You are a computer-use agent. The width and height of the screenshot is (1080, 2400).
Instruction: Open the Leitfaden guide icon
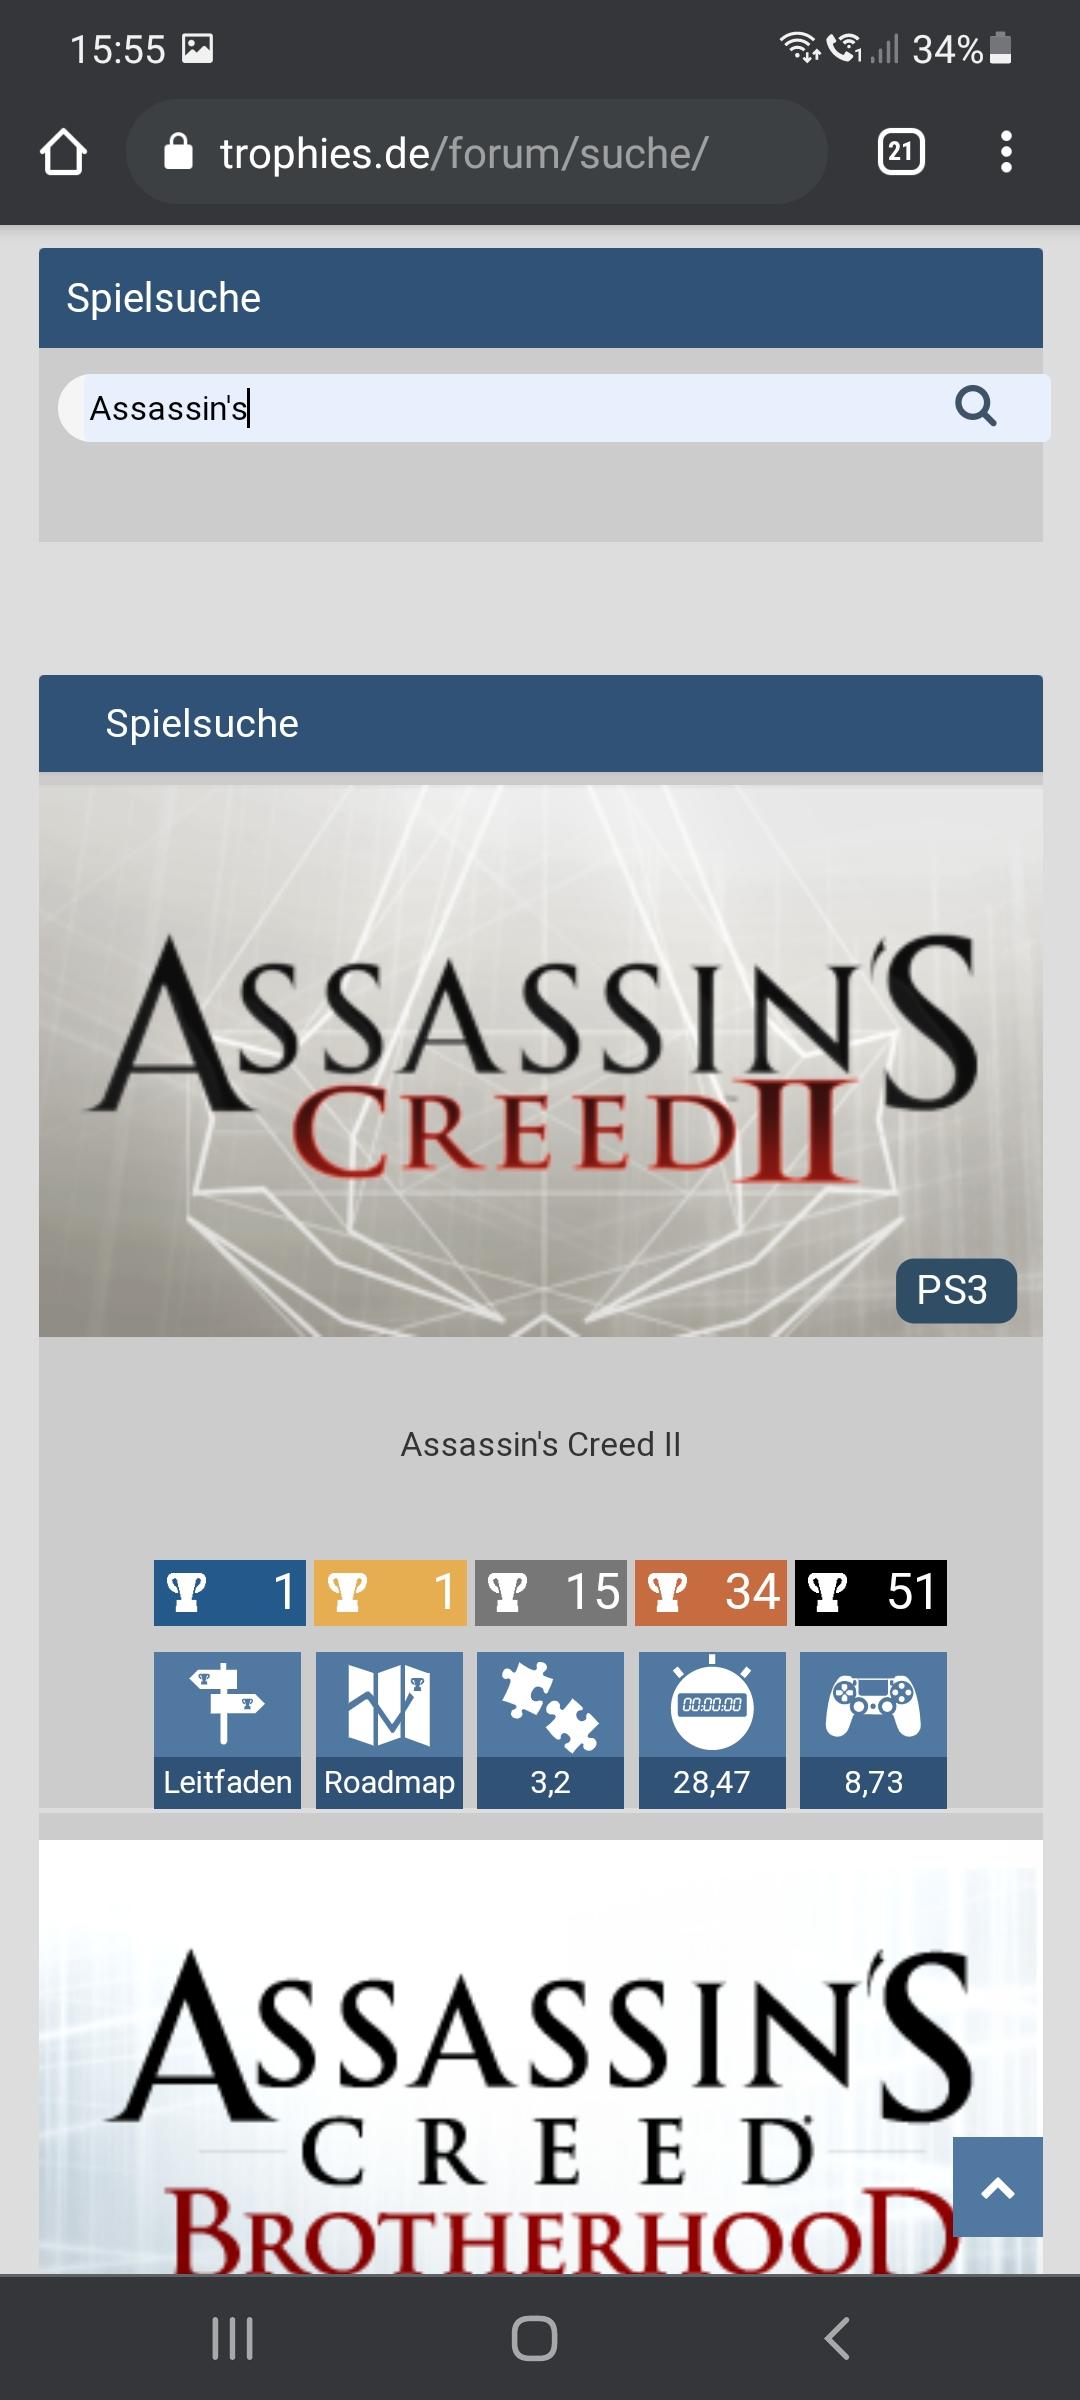tap(227, 1730)
